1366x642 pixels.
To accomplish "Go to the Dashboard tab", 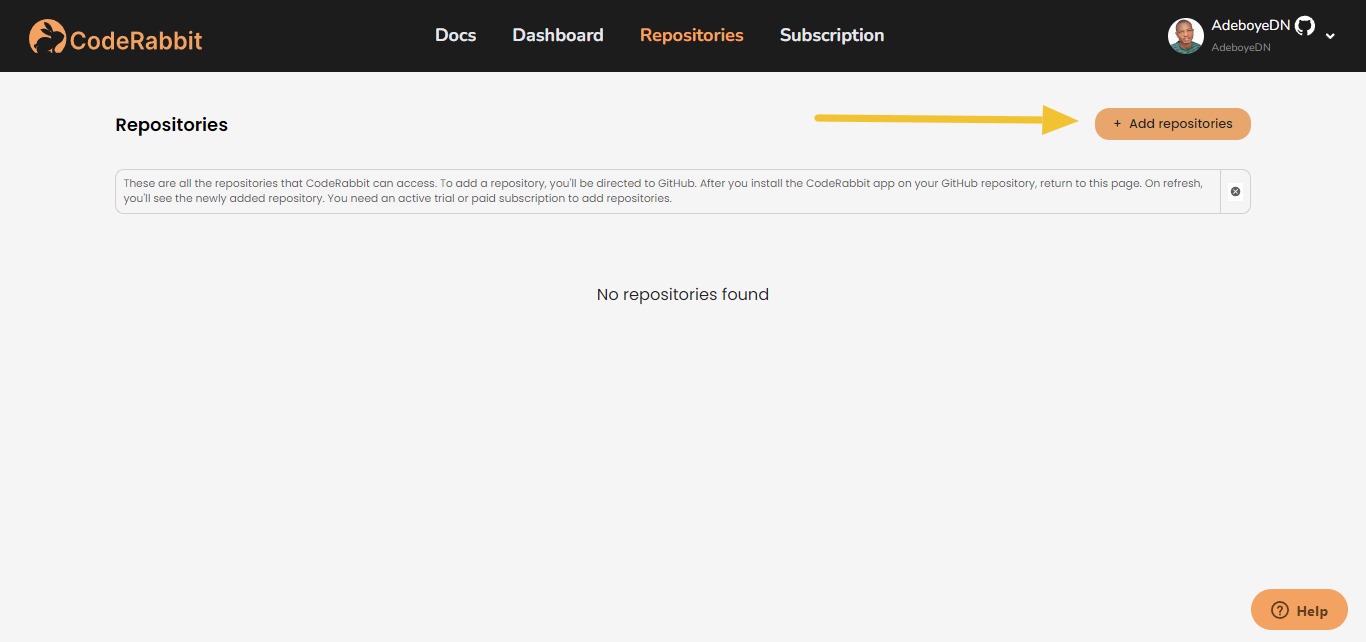I will tap(557, 35).
